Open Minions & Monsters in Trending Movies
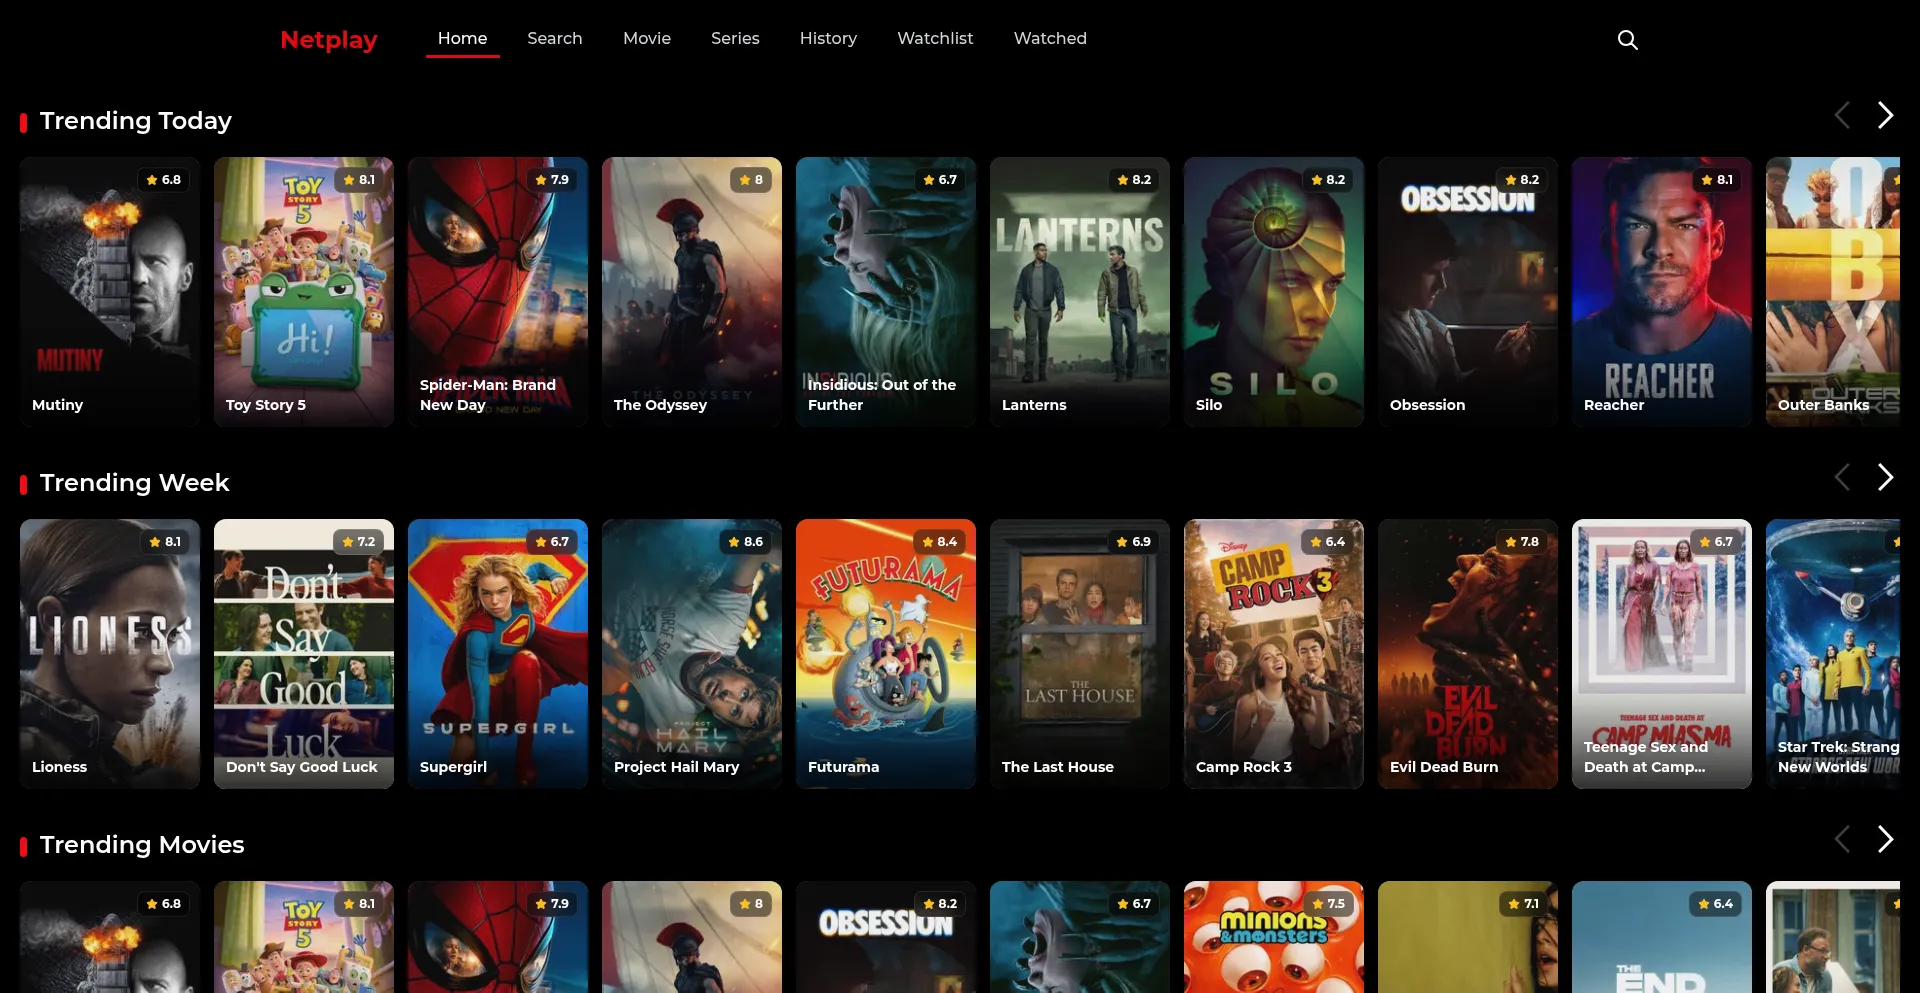The width and height of the screenshot is (1920, 993). coord(1274,937)
